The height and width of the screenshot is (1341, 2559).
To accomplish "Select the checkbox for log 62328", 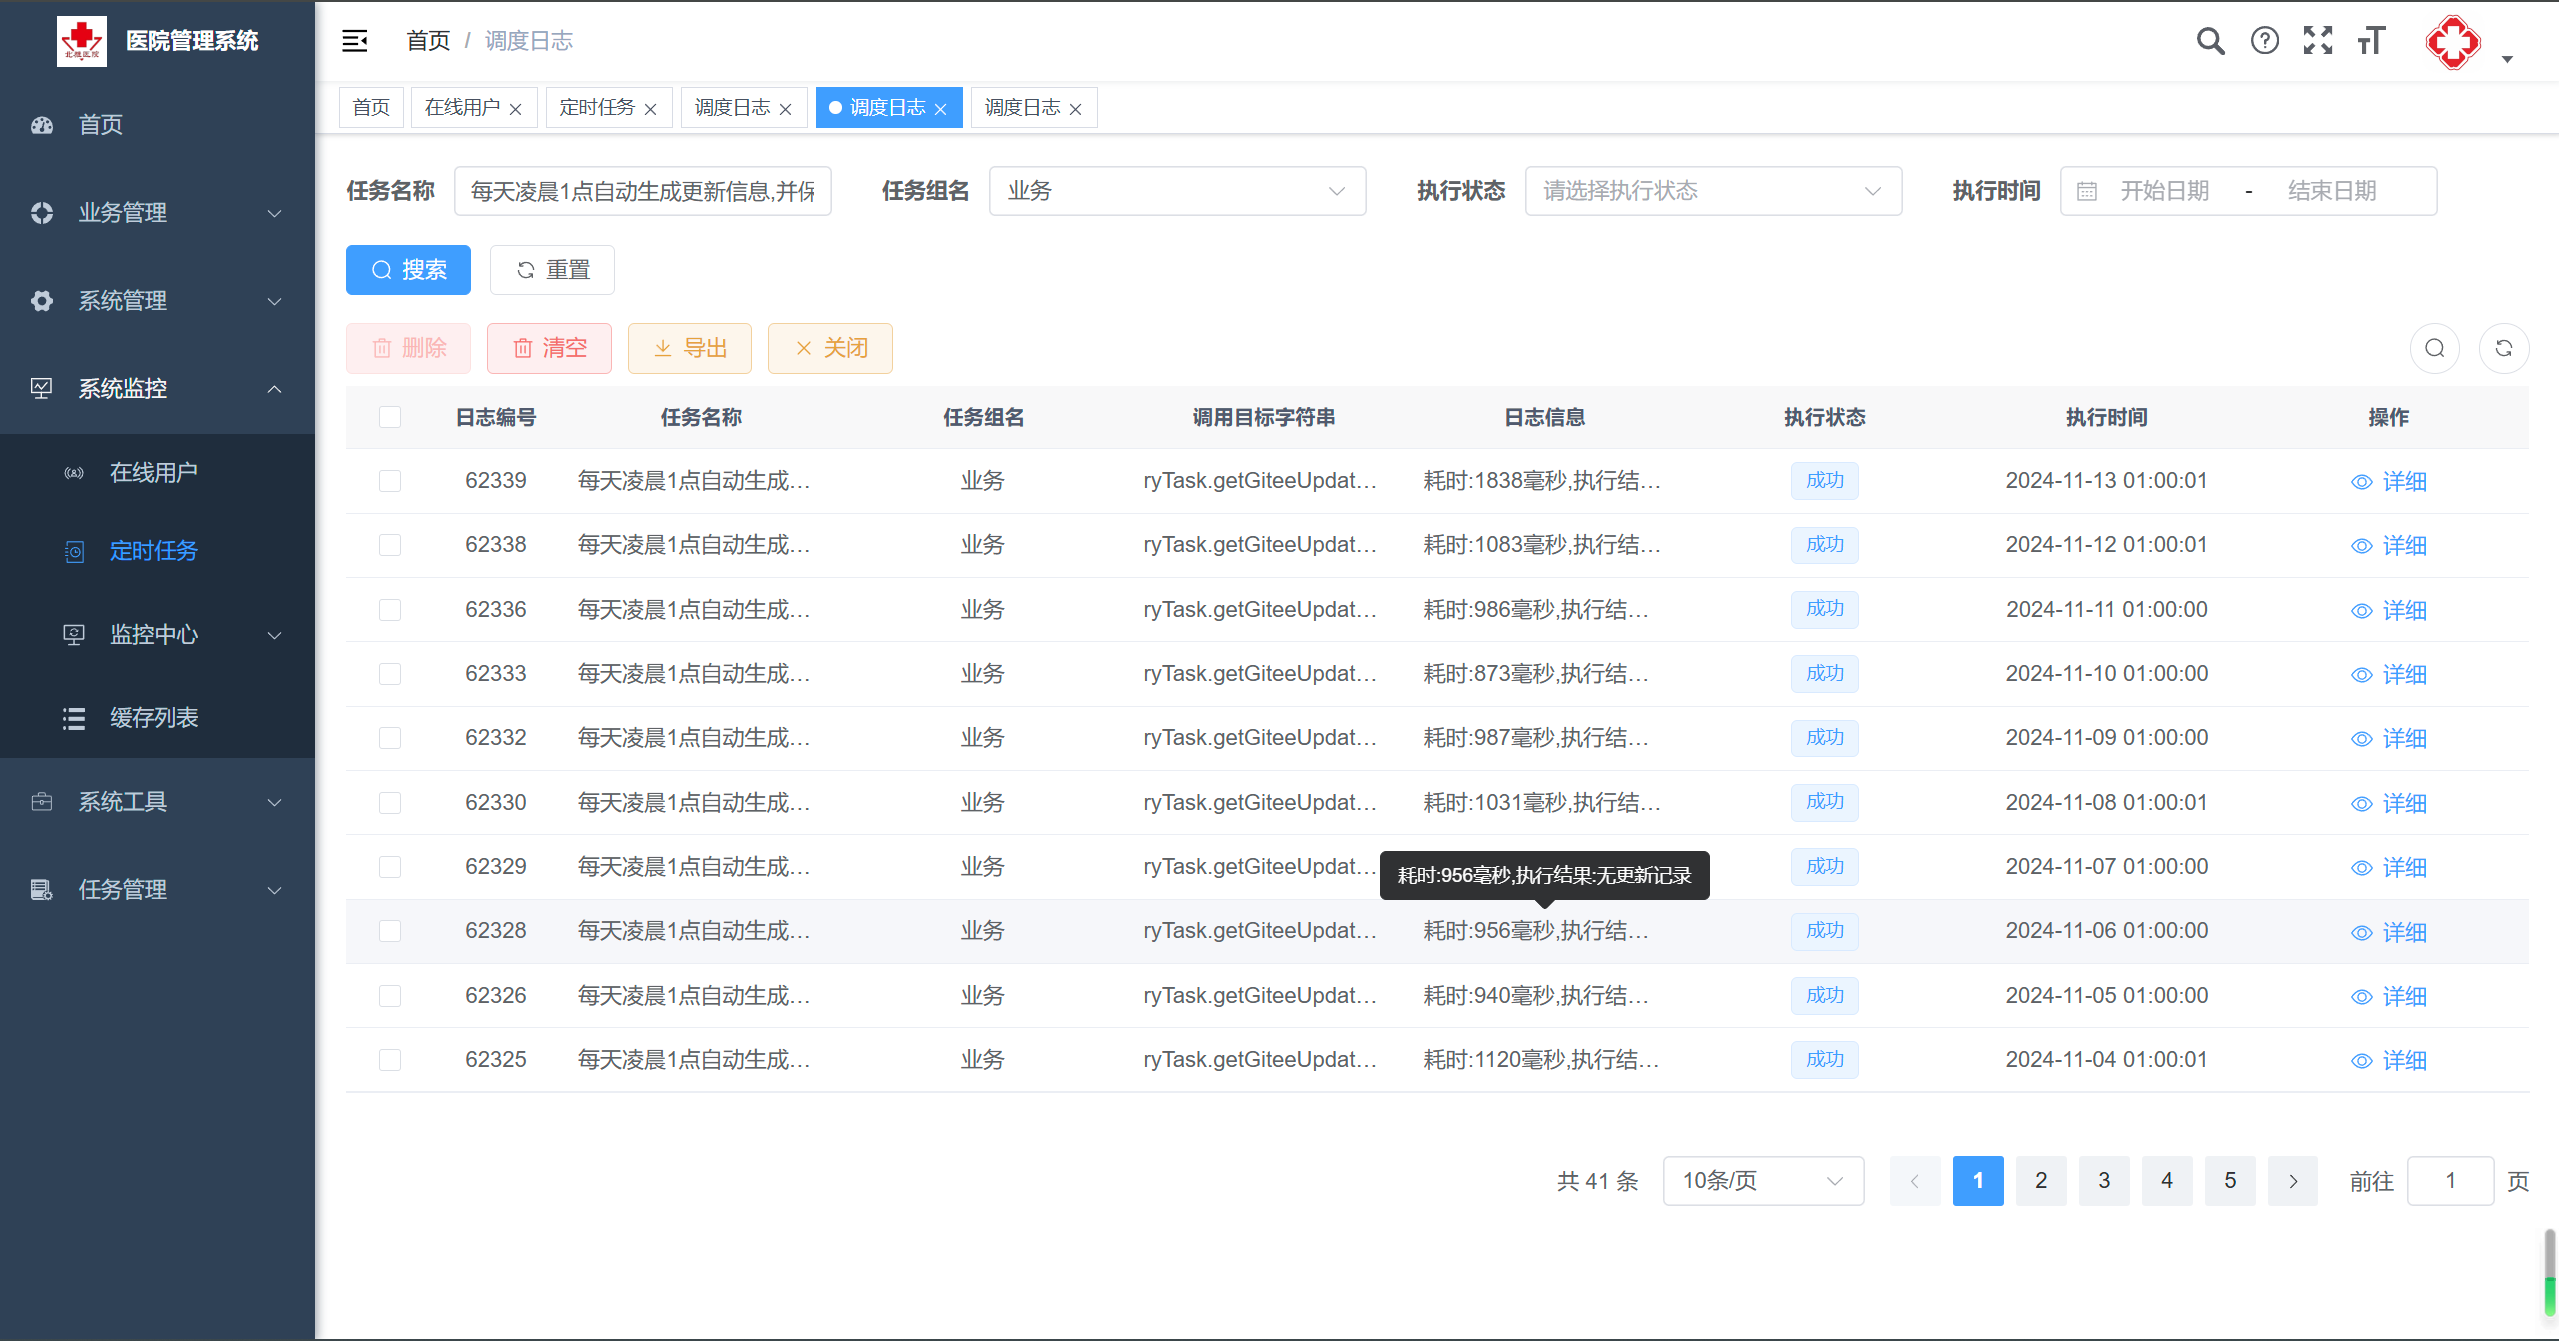I will [x=390, y=931].
